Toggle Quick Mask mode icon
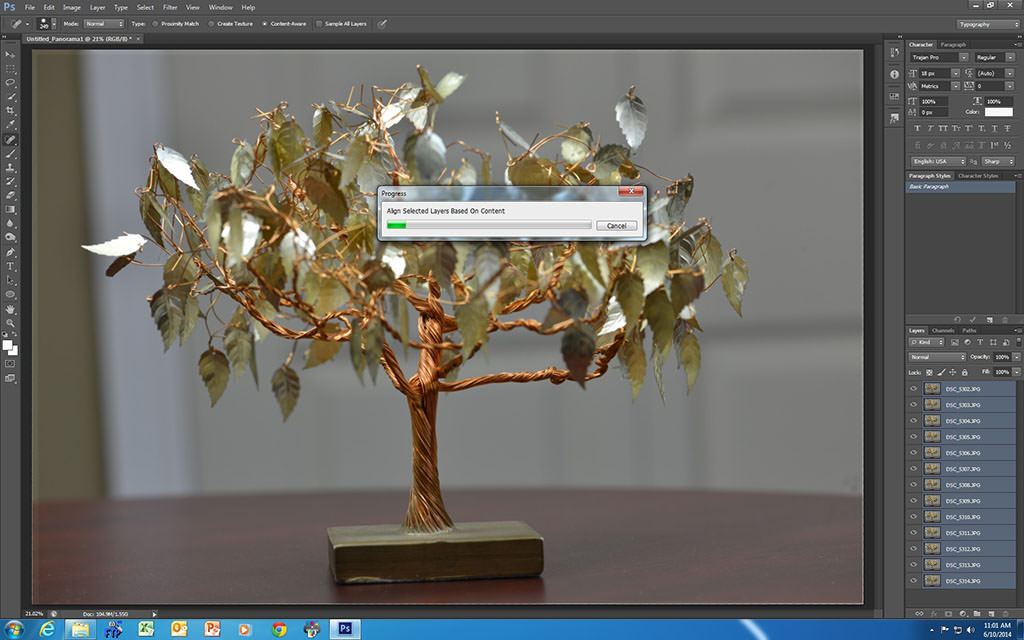 pyautogui.click(x=10, y=363)
